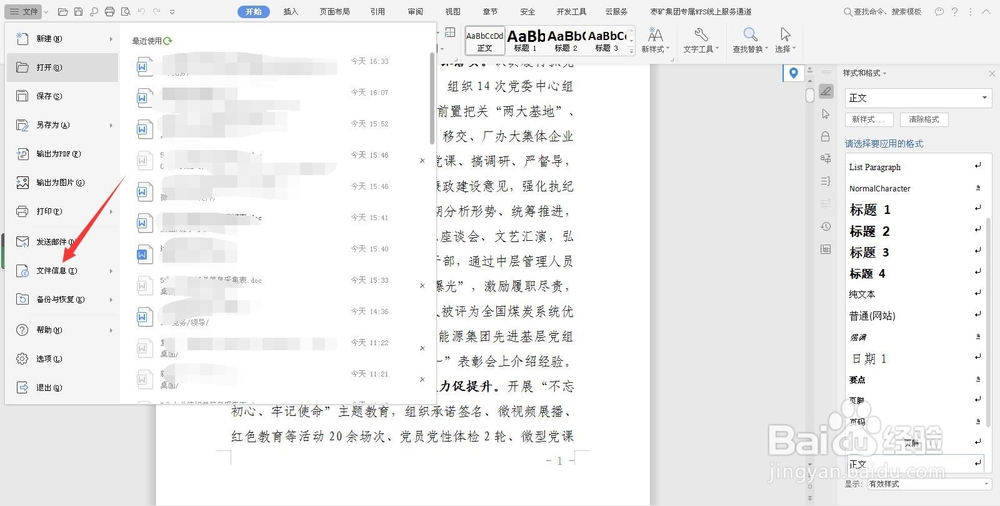Open 选项 settings entry

[x=62, y=359]
